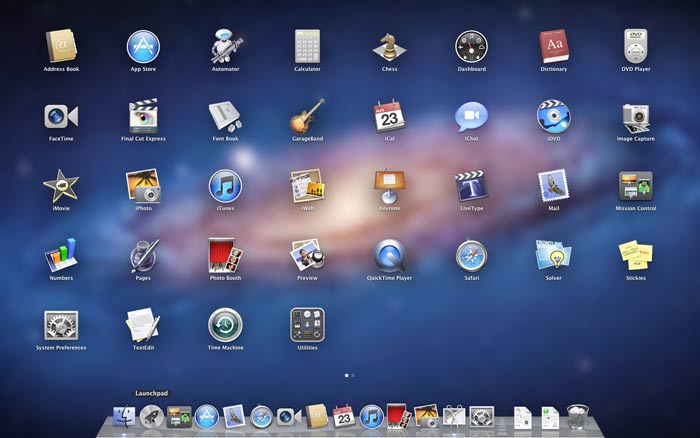Open FaceTime camera icon in the Dock
Image resolution: width=700 pixels, height=438 pixels.
(x=289, y=417)
